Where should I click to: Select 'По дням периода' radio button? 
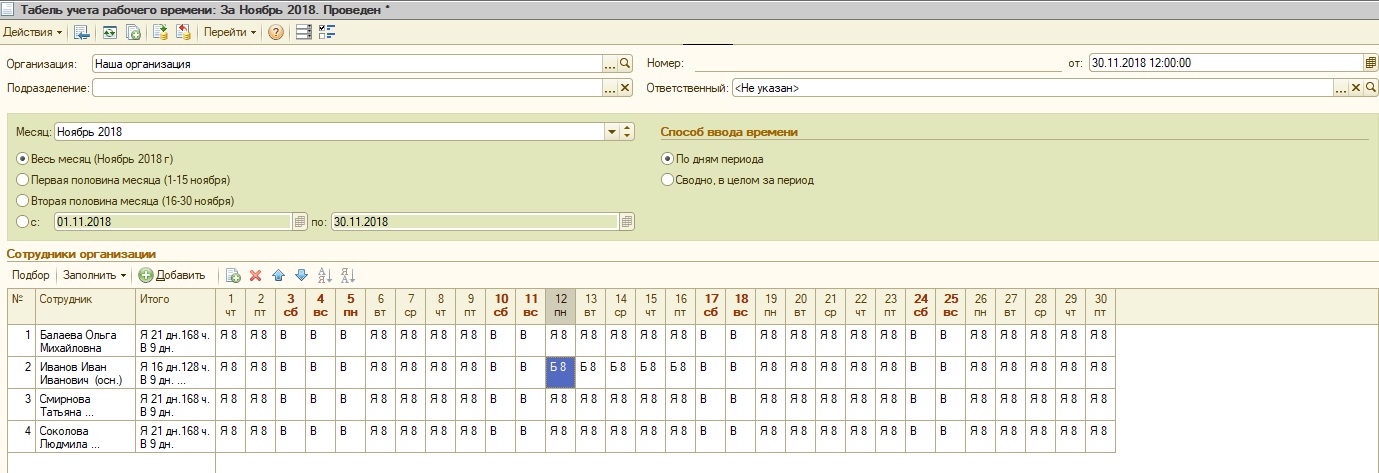coord(667,159)
